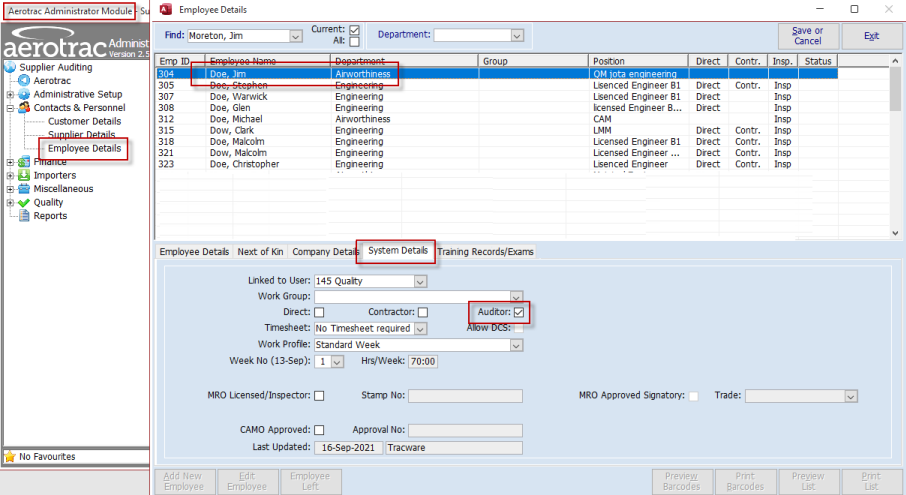Click the Administrative Setup gear icon
This screenshot has width=906, height=495.
pyautogui.click(x=25, y=94)
